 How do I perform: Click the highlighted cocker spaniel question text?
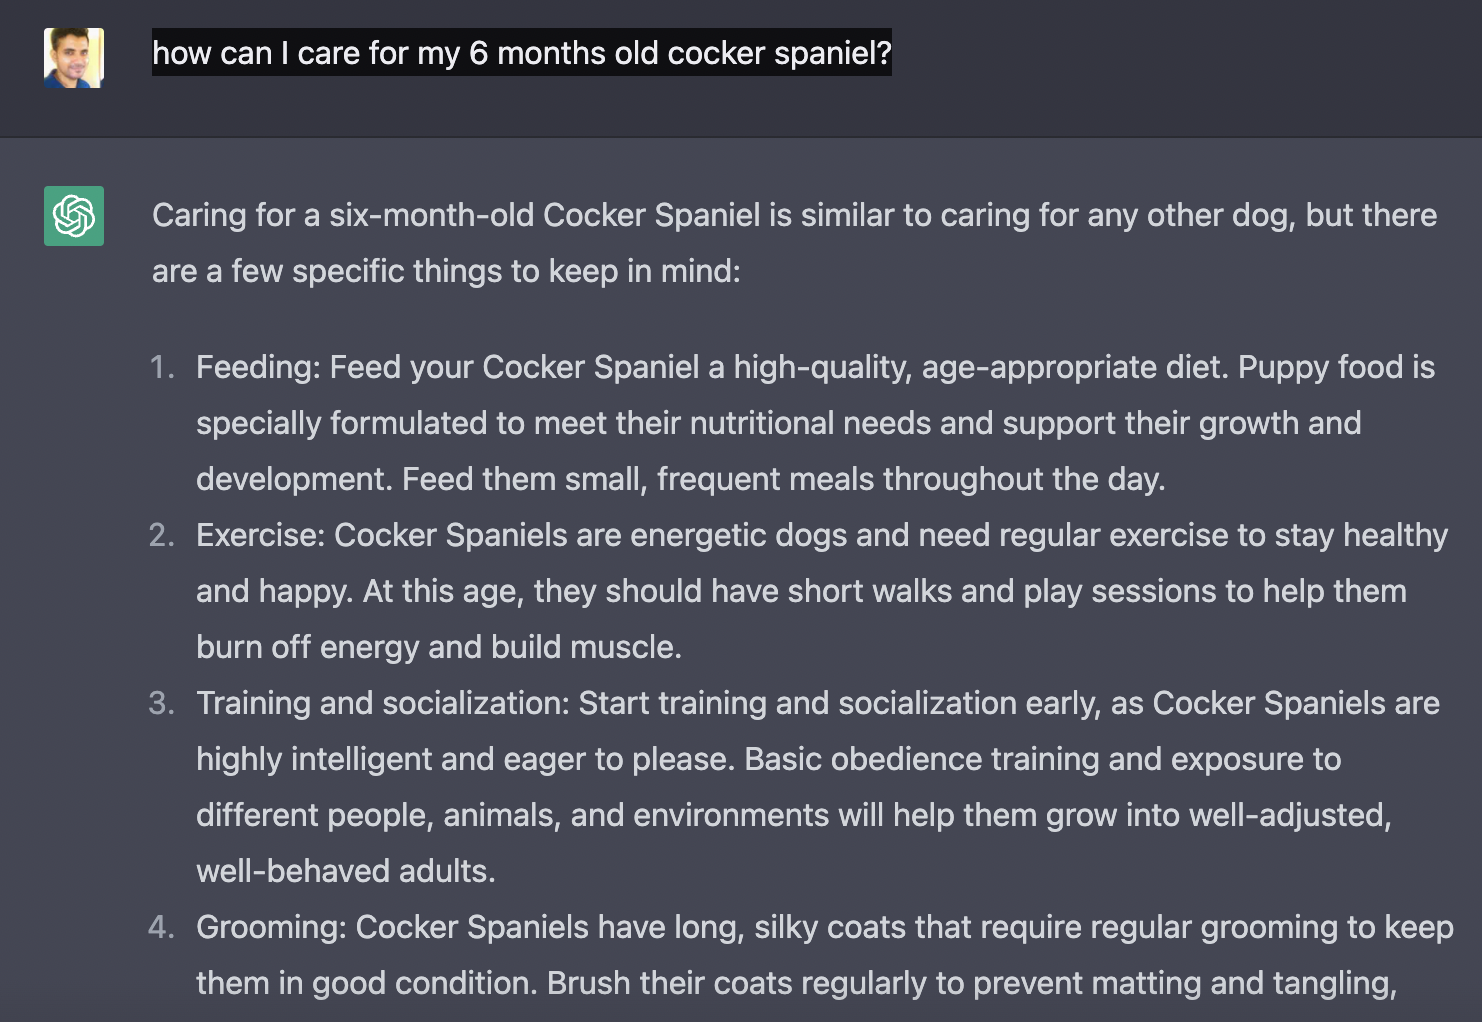(x=521, y=53)
